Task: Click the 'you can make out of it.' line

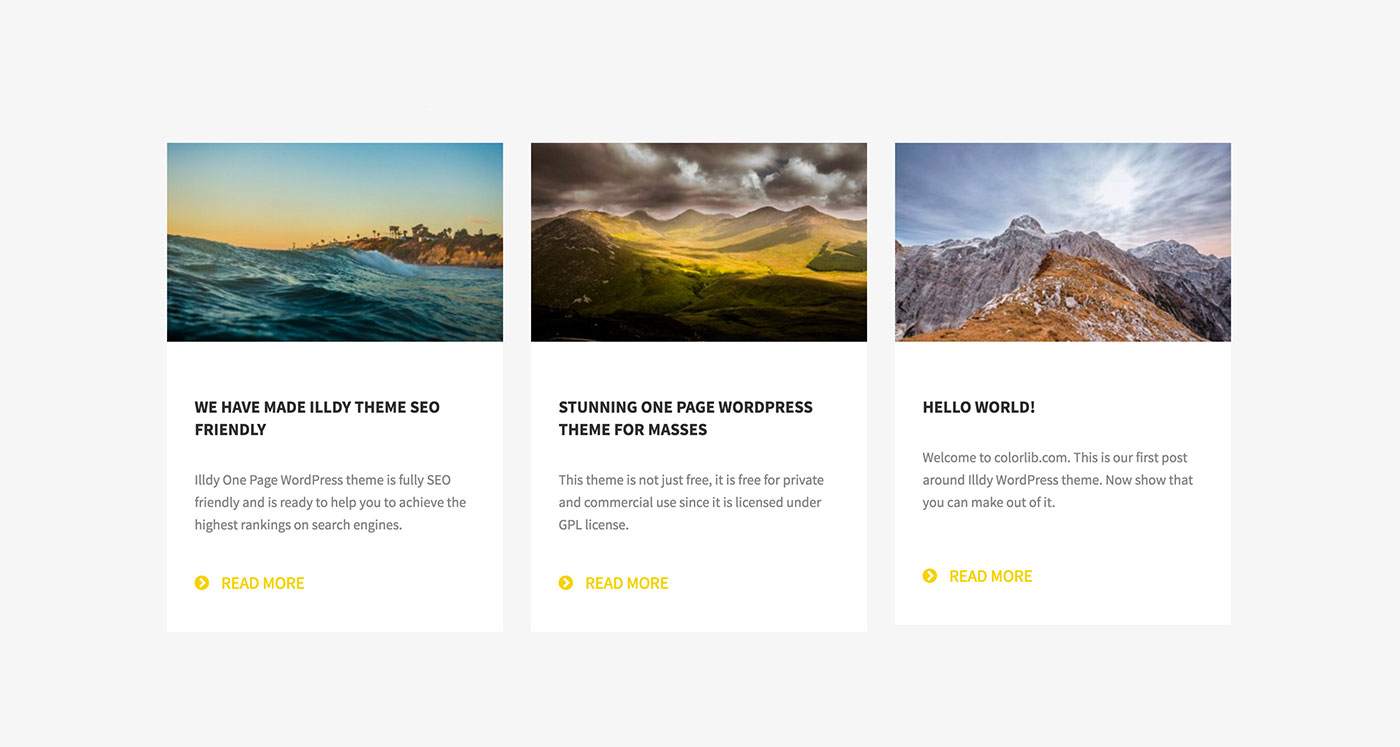Action: pyautogui.click(x=989, y=502)
